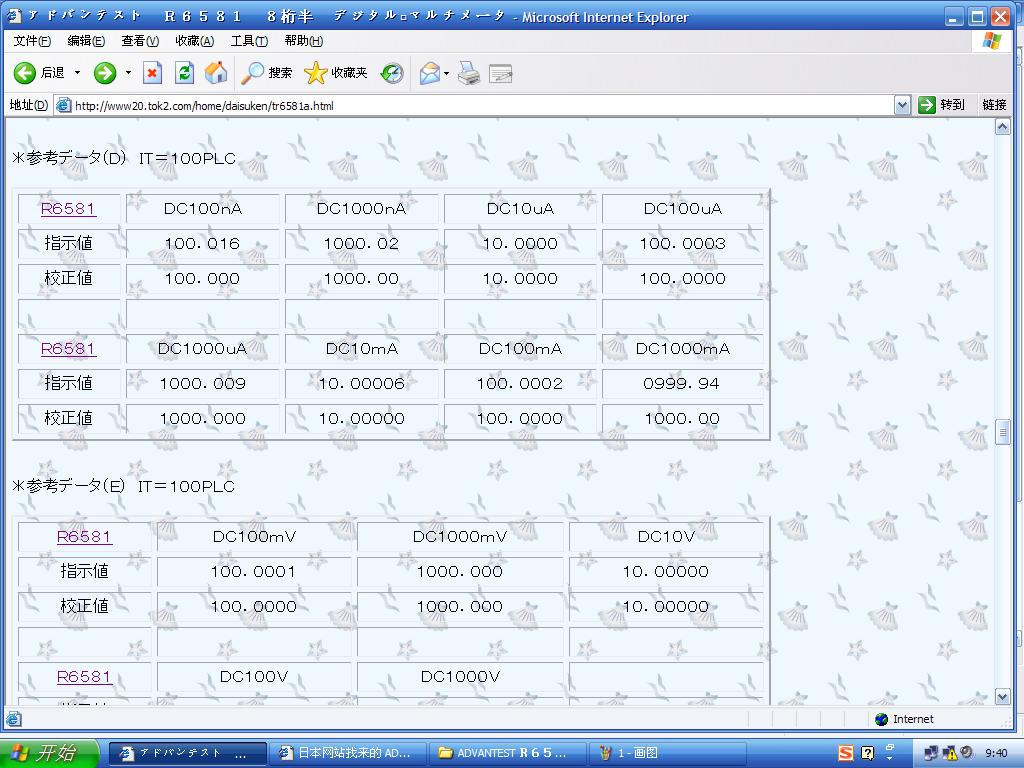Click the cell reading "100. 016"
Image resolution: width=1024 pixels, height=768 pixels.
(x=202, y=244)
